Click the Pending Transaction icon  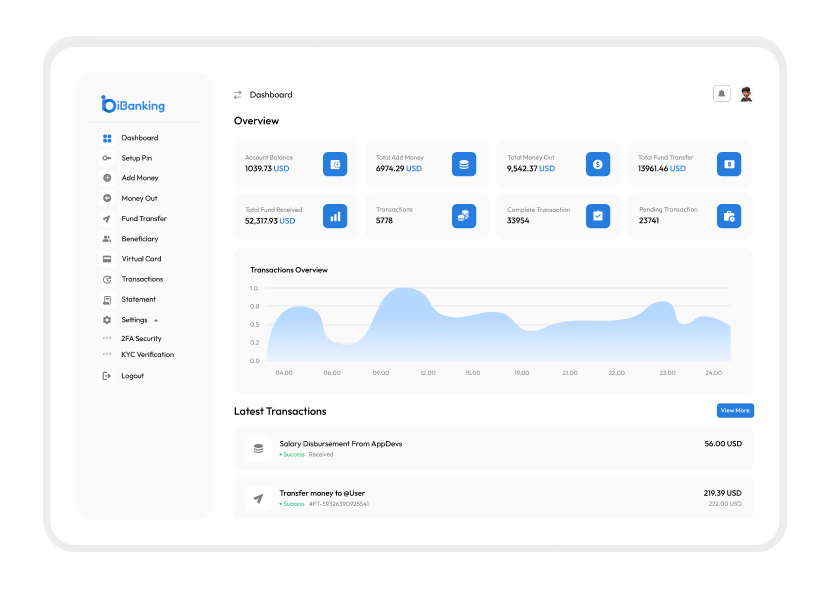coord(729,215)
